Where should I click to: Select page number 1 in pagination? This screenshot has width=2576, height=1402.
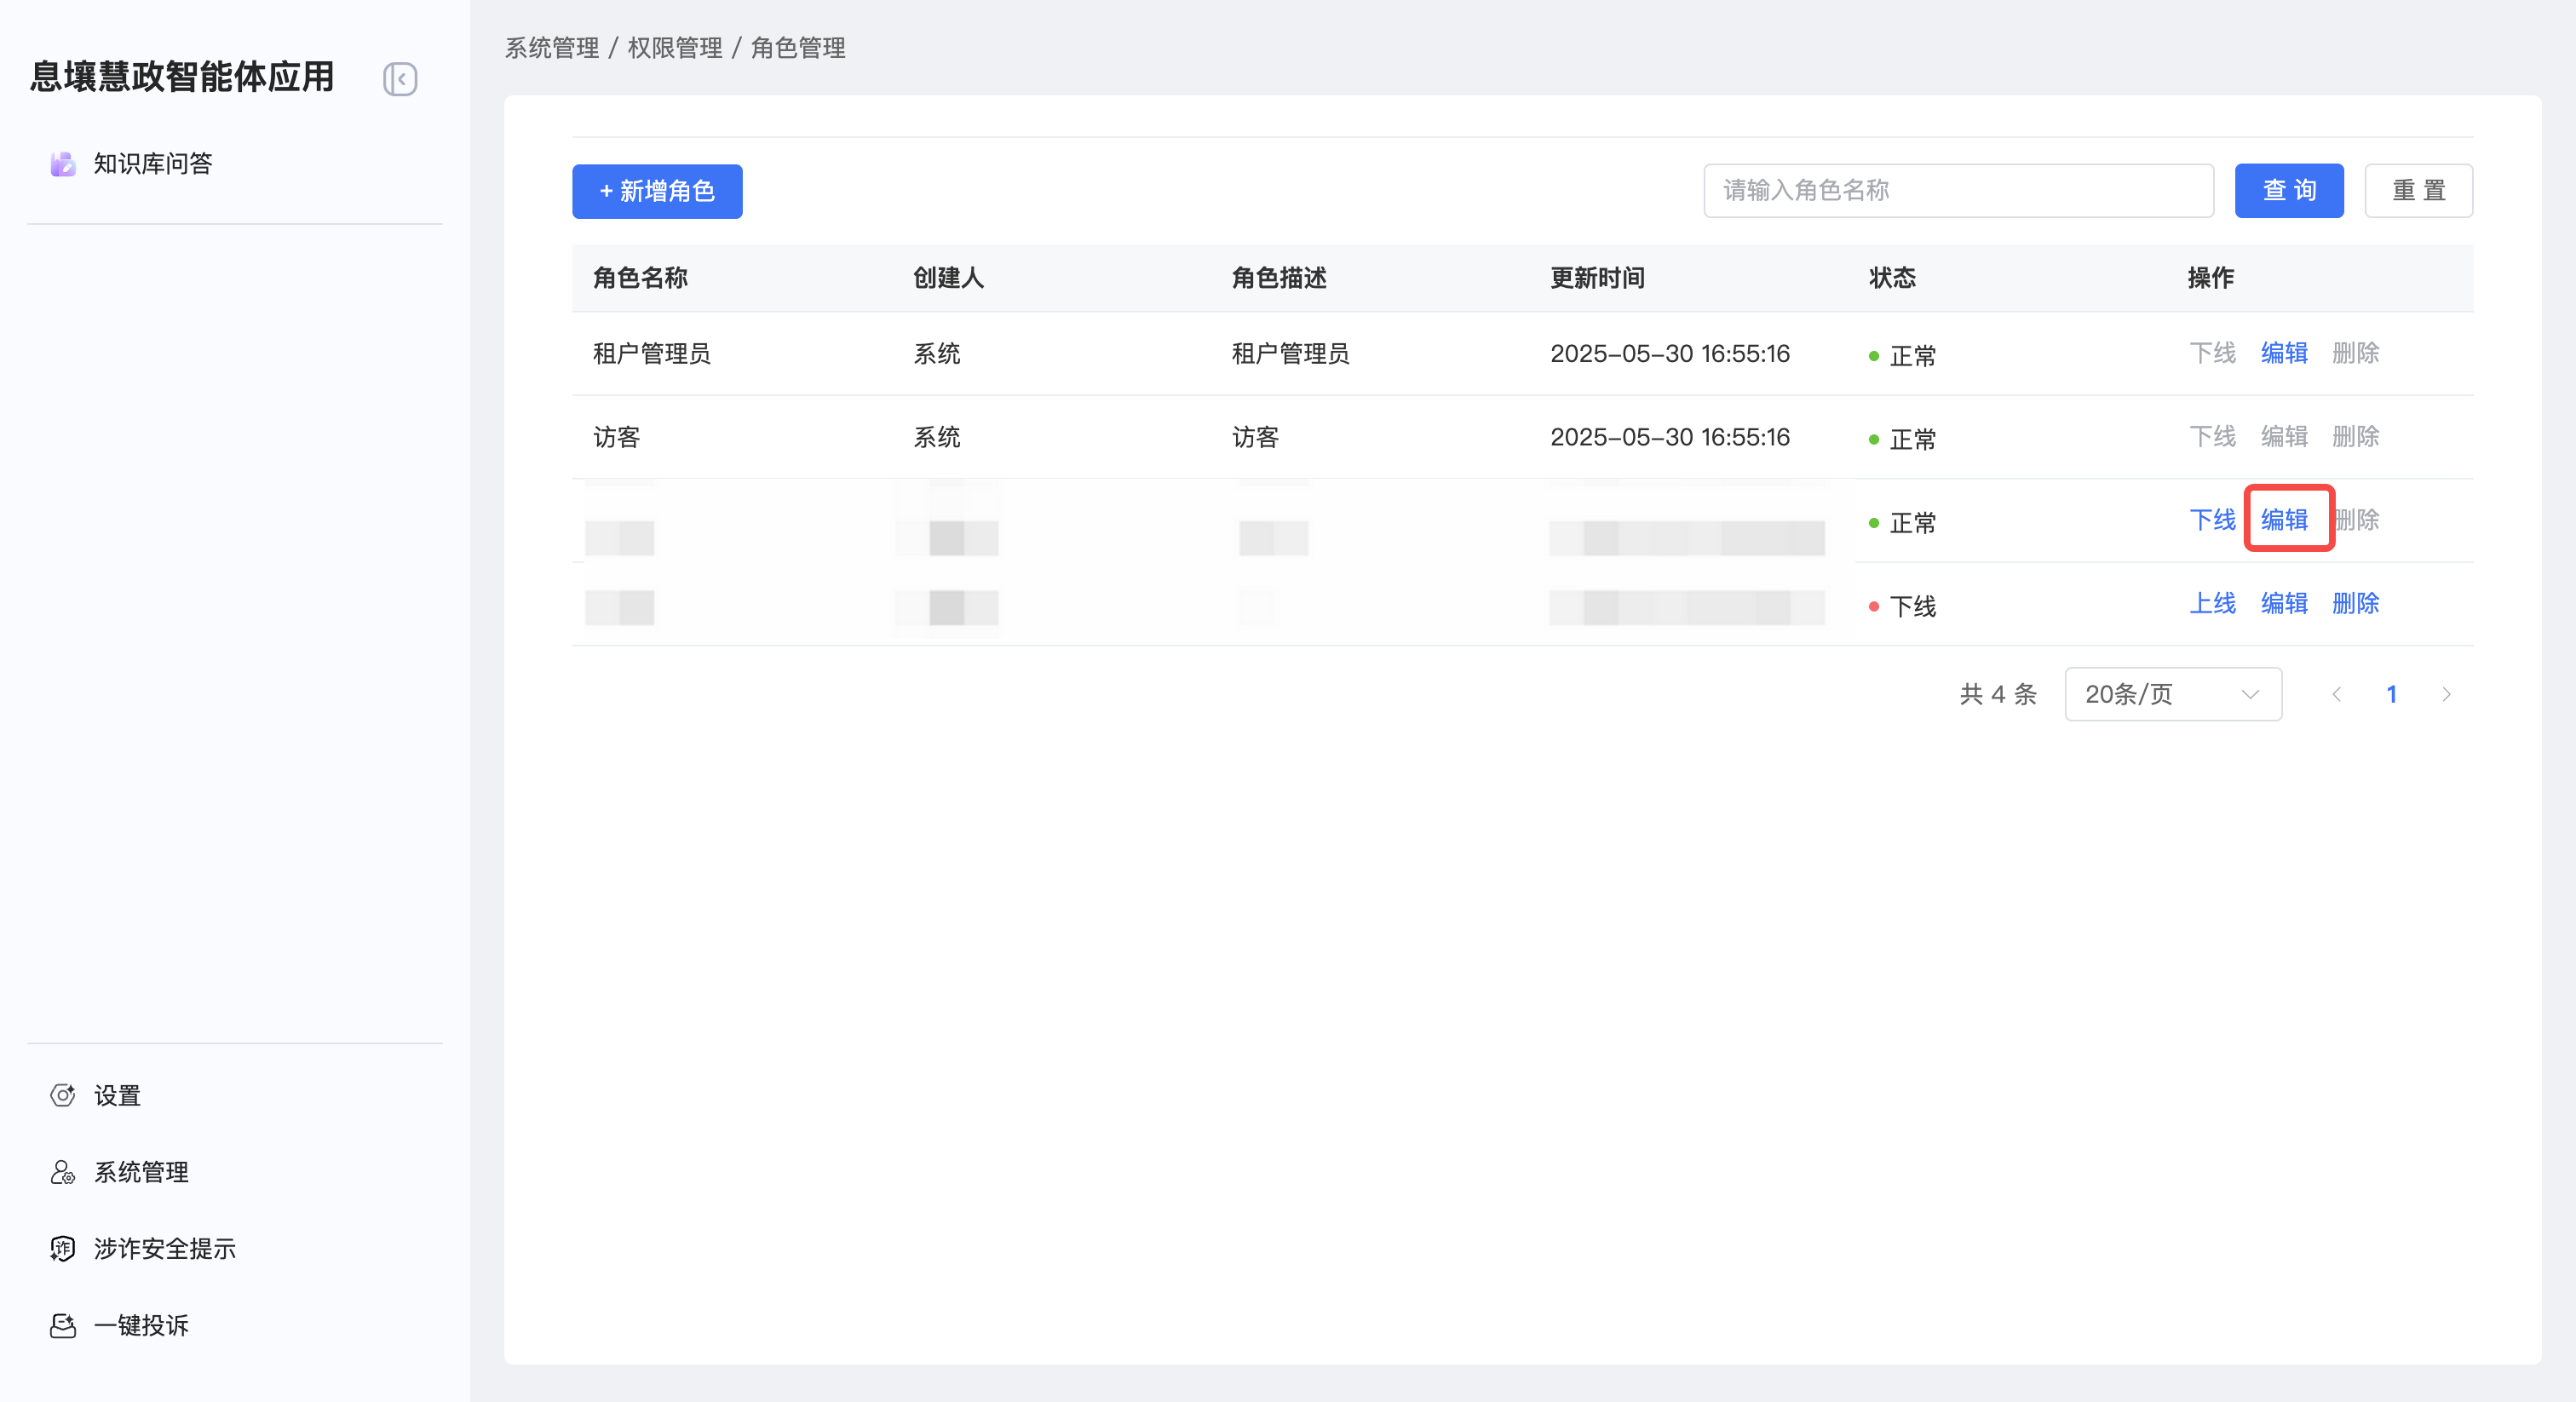2391,694
